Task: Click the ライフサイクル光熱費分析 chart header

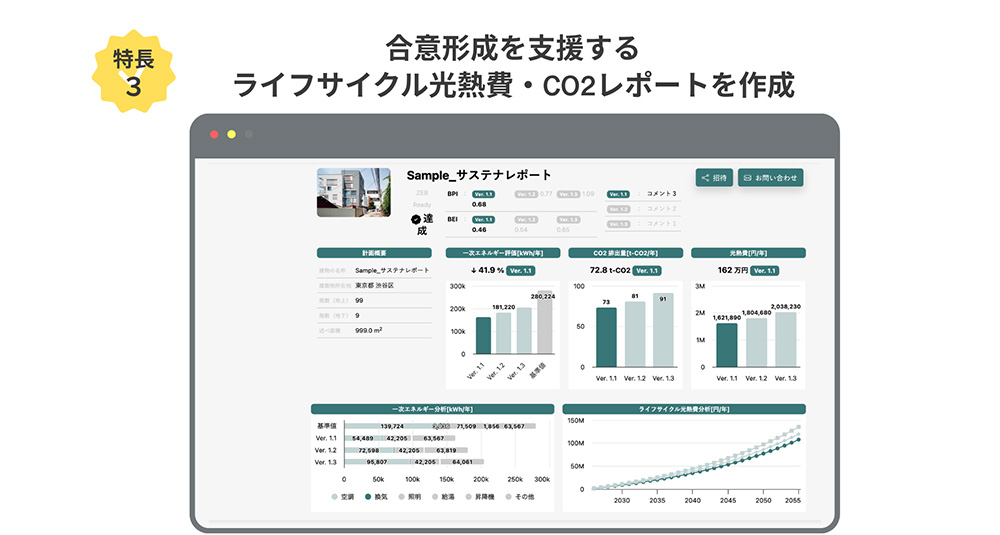Action: (x=684, y=409)
